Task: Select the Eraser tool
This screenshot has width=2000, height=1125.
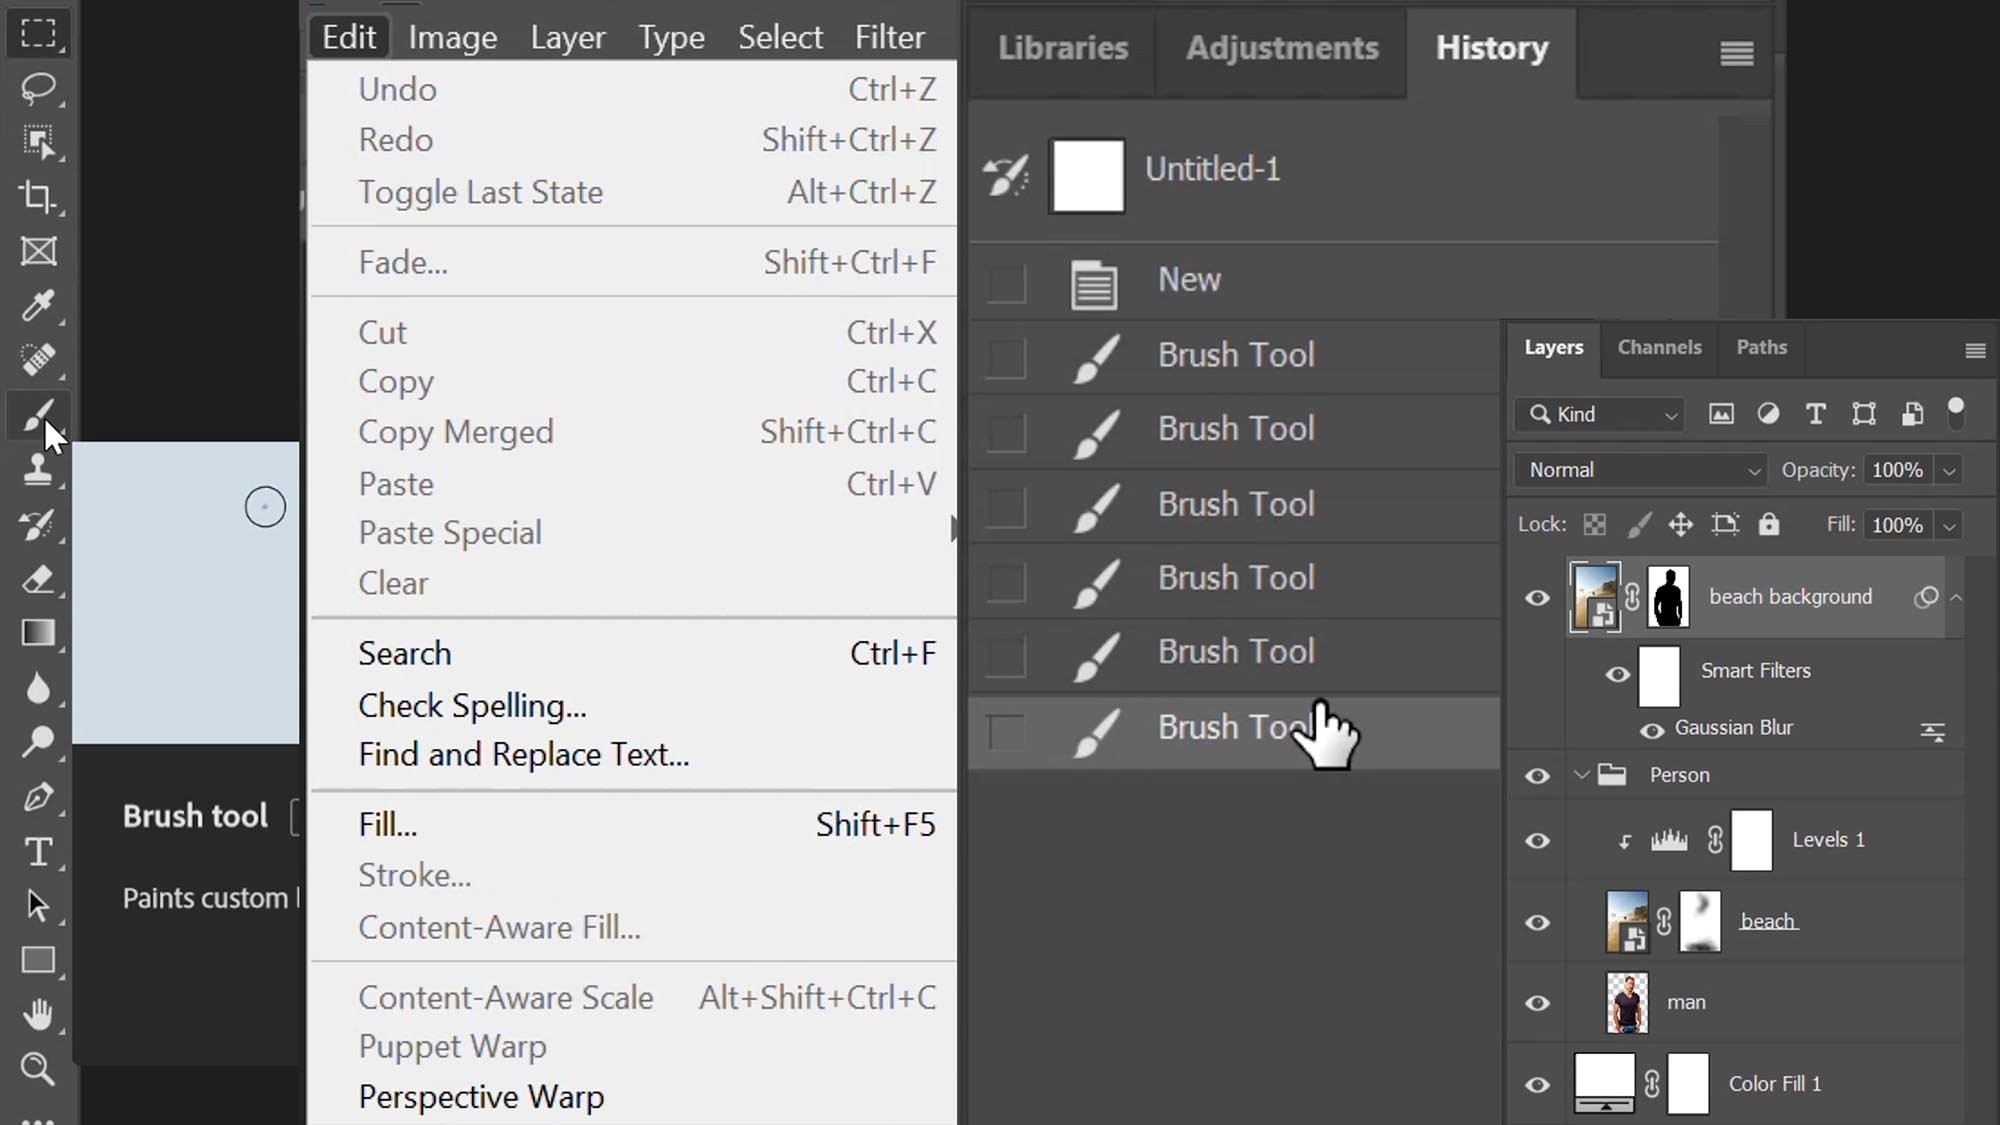Action: (x=39, y=580)
